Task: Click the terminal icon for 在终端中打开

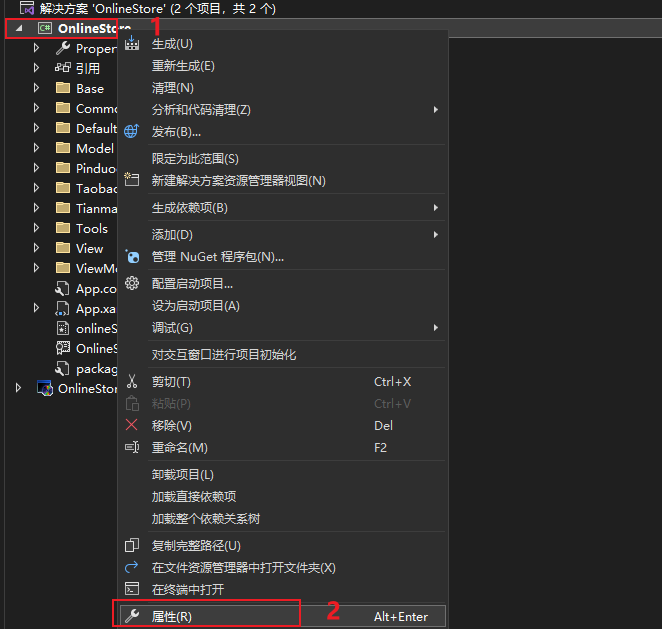Action: pyautogui.click(x=132, y=590)
